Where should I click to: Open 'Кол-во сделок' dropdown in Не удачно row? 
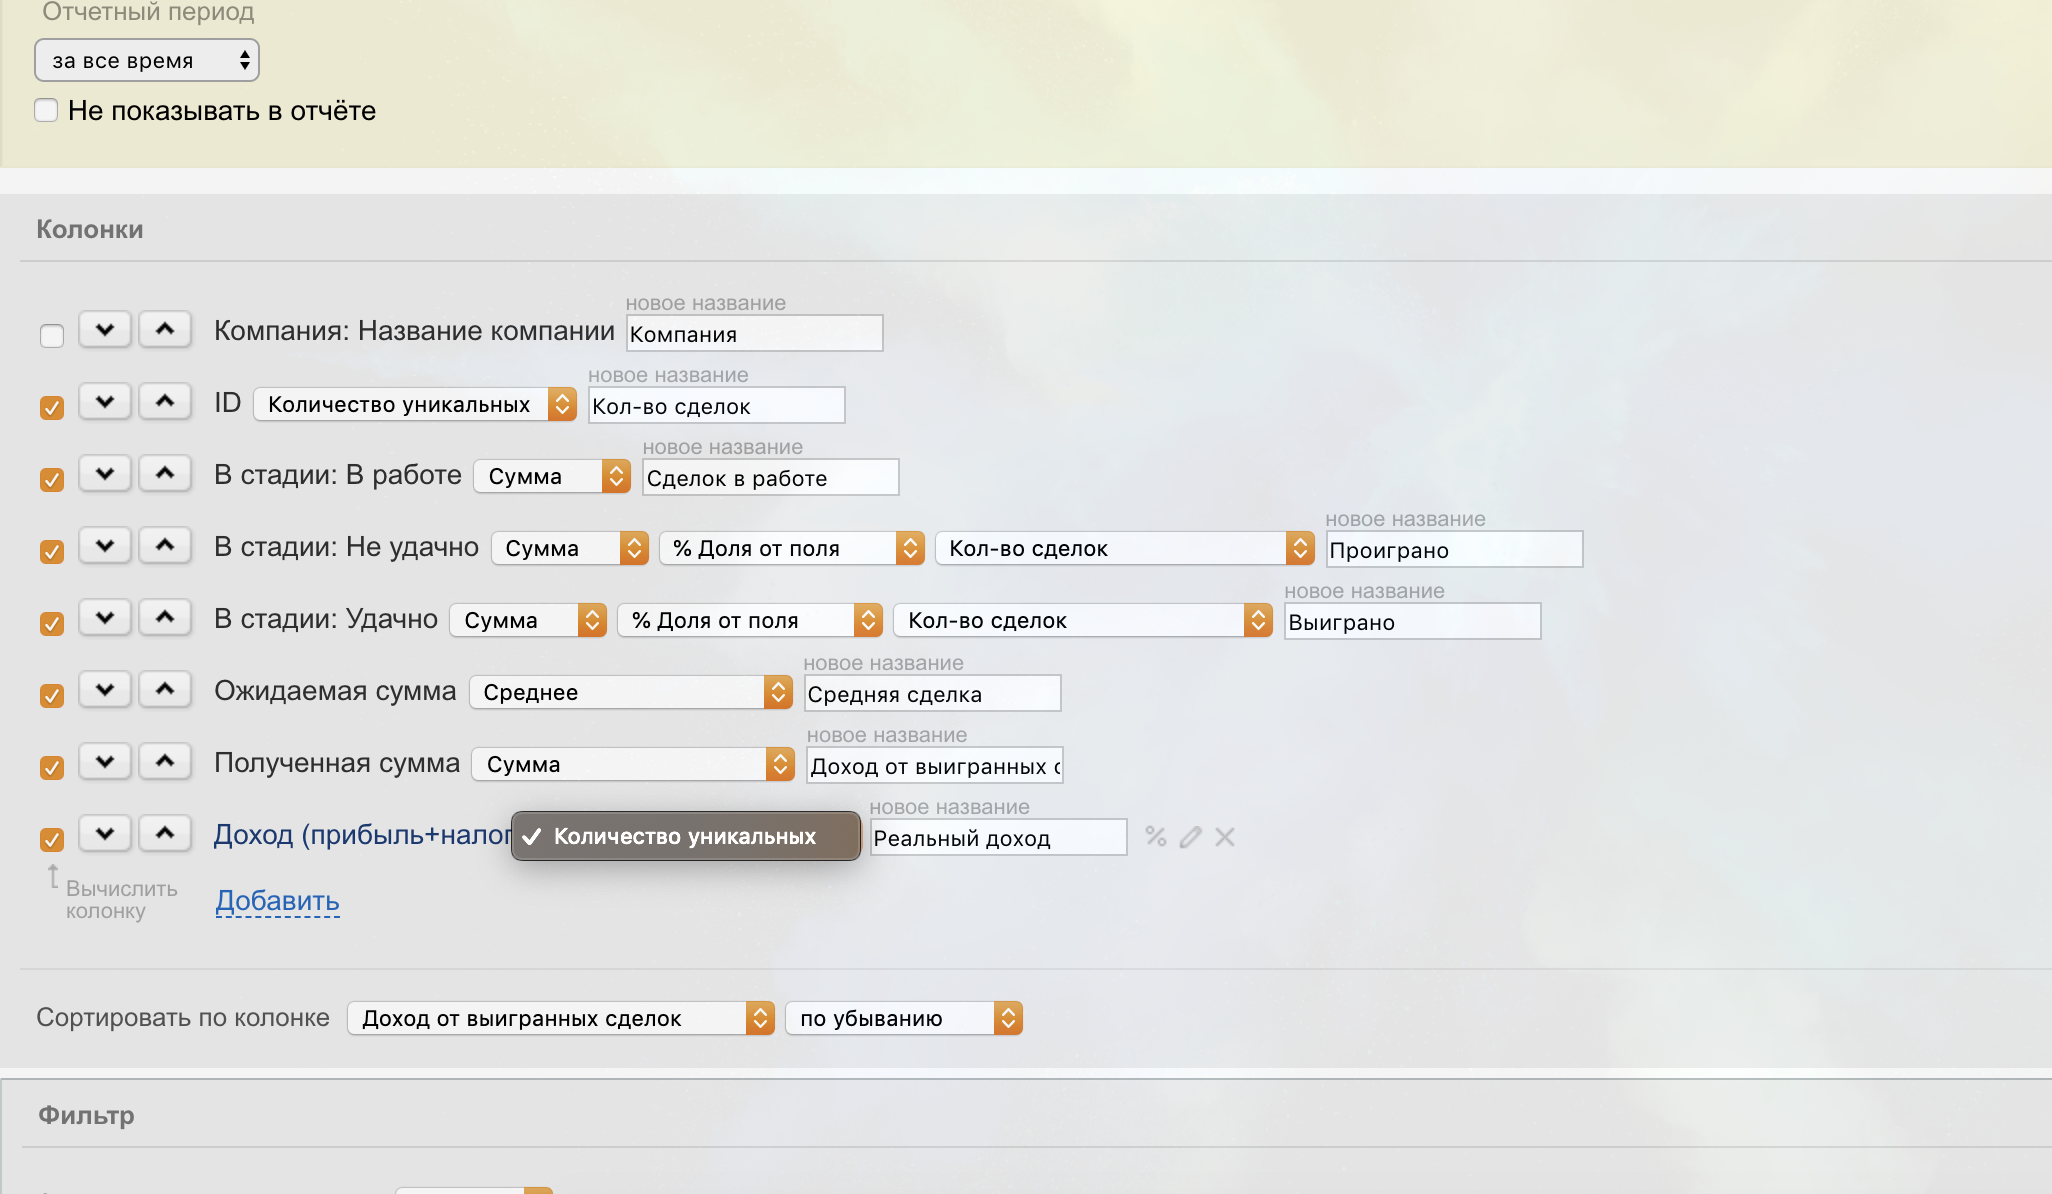(x=1125, y=548)
